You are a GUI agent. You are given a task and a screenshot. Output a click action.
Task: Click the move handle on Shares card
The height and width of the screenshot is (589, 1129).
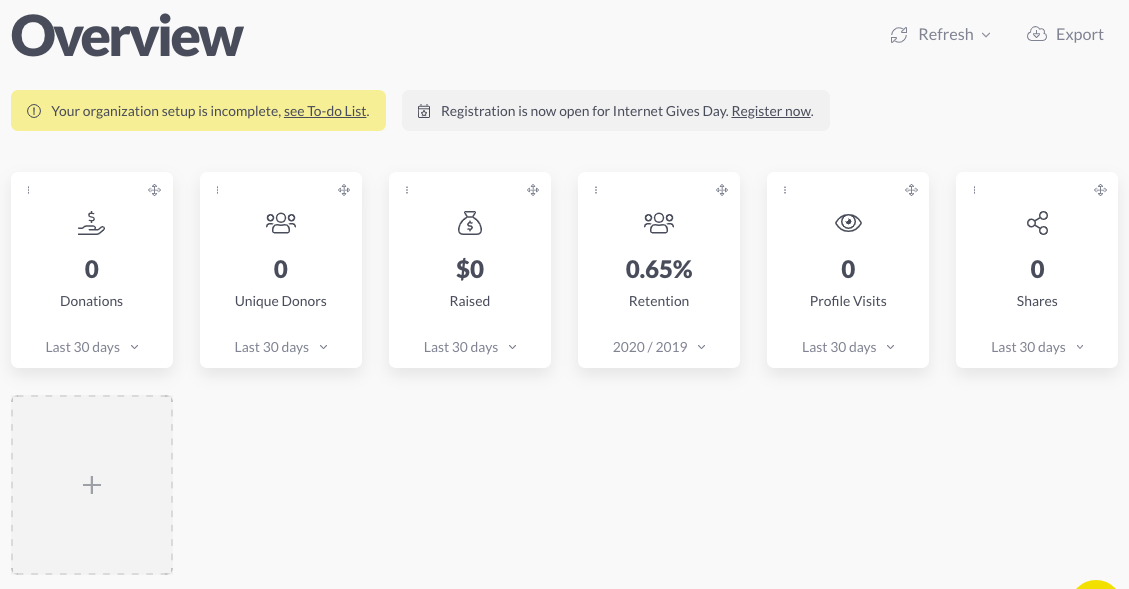(x=1100, y=190)
